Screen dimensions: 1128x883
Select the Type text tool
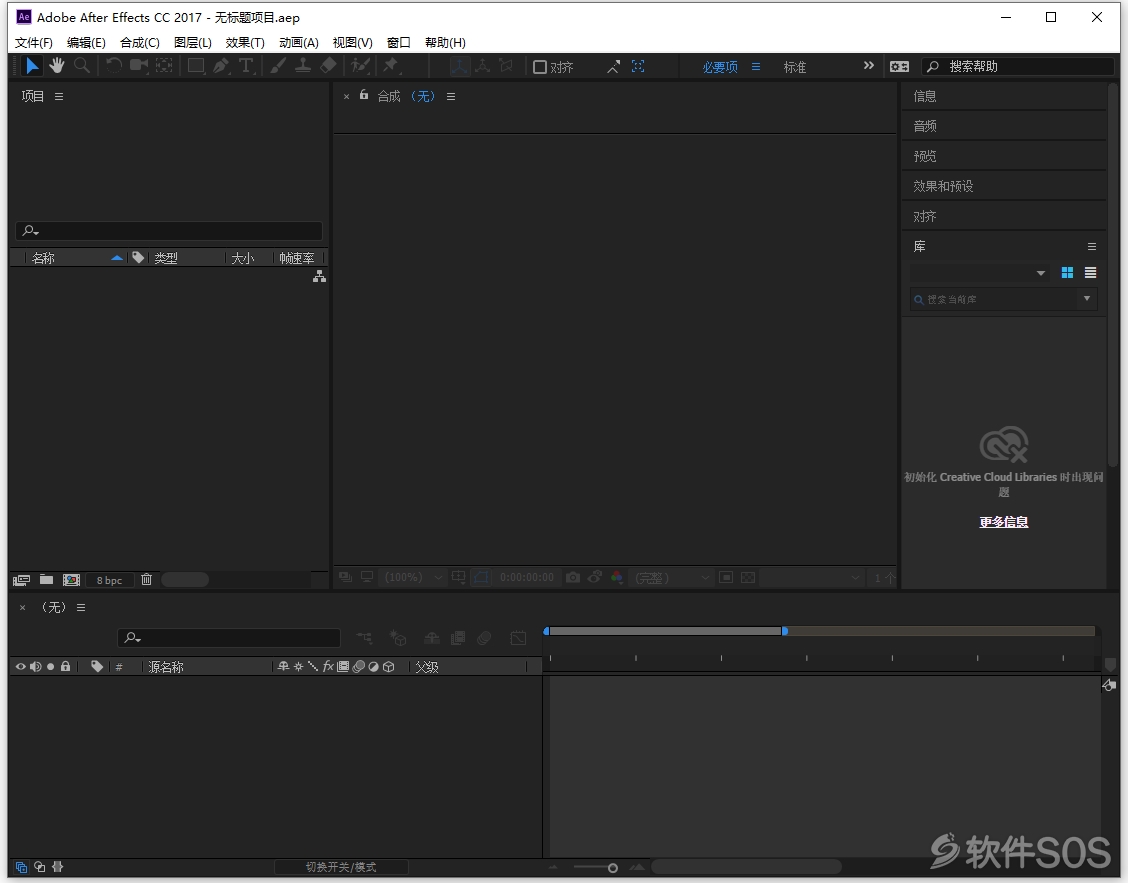[x=246, y=66]
